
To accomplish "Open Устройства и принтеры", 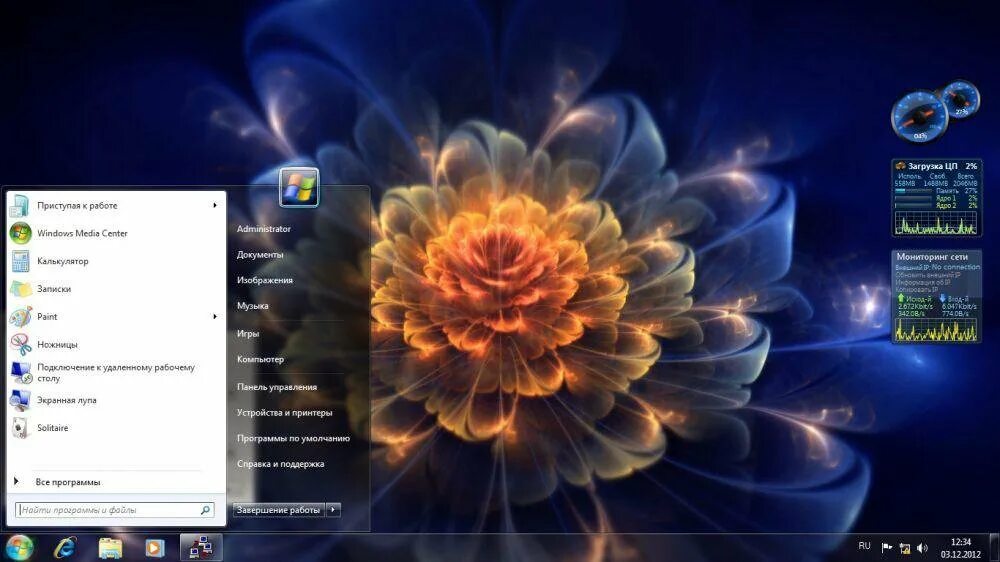I will click(284, 413).
